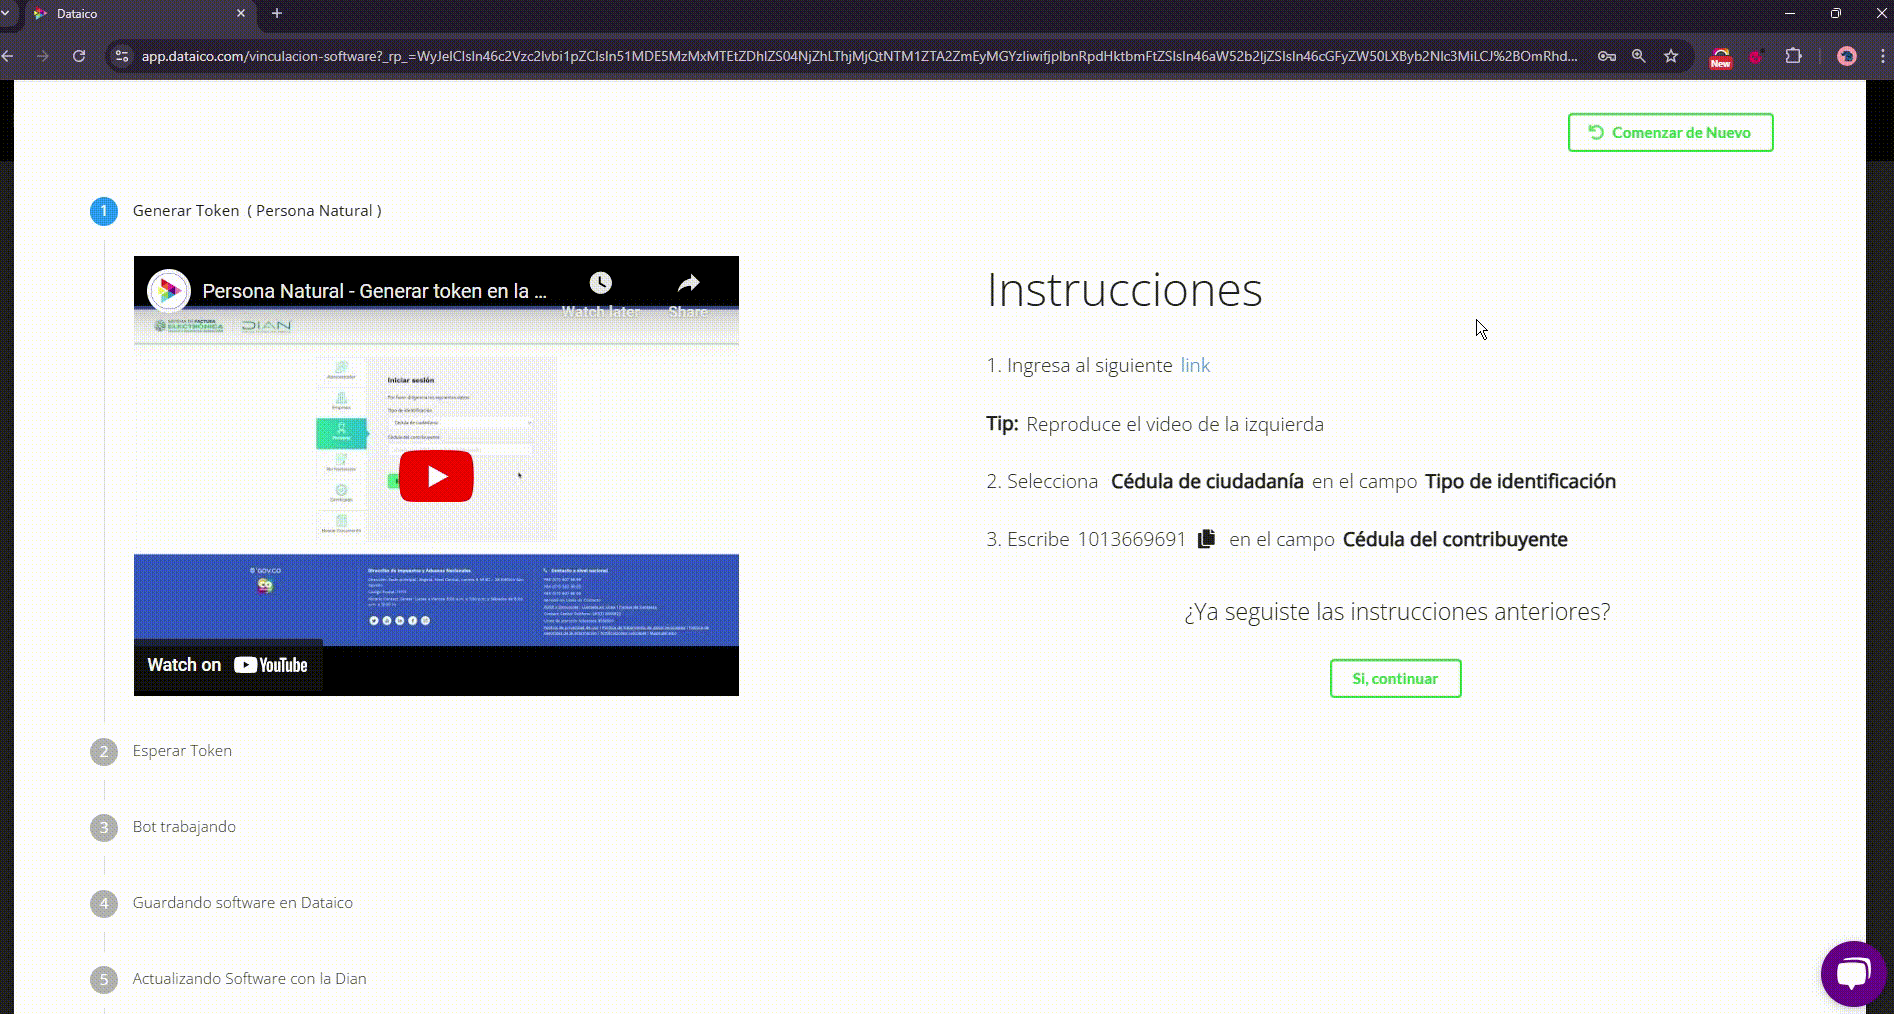Bookmark this page with star icon
Viewport: 1894px width, 1014px height.
click(1671, 56)
